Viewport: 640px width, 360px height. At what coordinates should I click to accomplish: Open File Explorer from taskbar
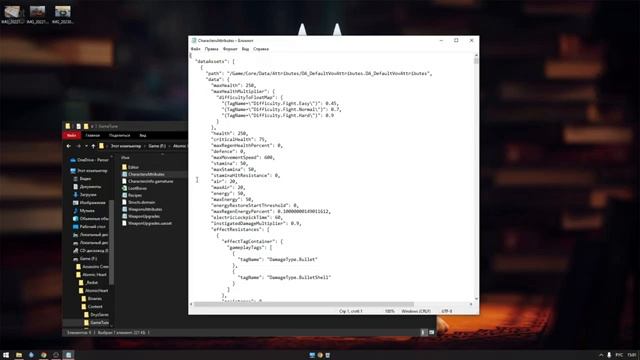click(x=19, y=355)
